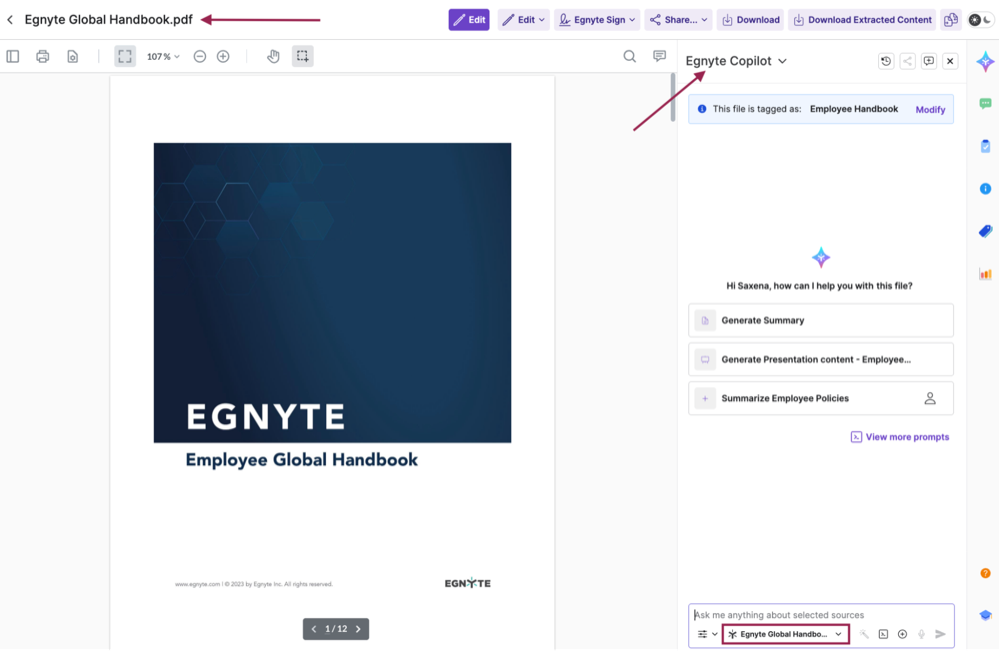Open the Comments panel from right sidebar
Image resolution: width=999 pixels, height=651 pixels.
(x=985, y=102)
